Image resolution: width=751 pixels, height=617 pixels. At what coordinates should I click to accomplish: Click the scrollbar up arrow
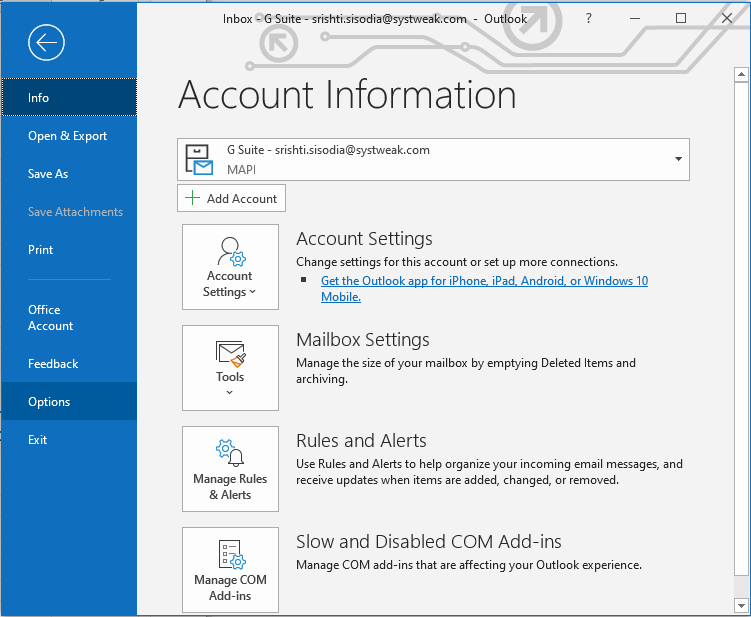[x=741, y=74]
